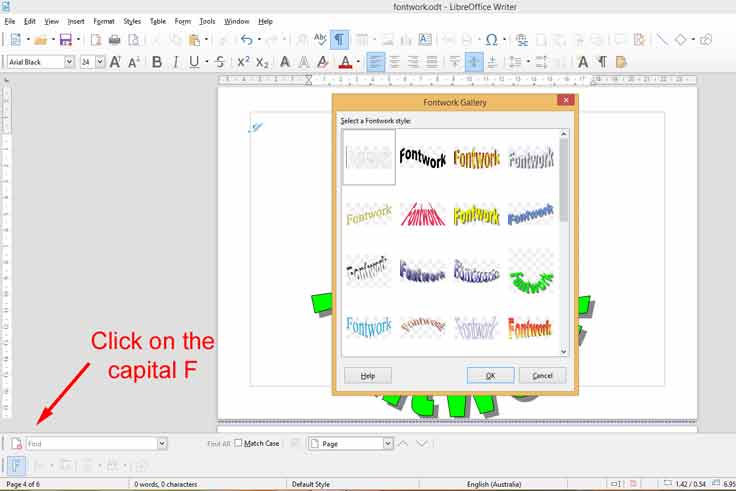
Task: Toggle Align Left paragraph button
Action: coord(376,62)
